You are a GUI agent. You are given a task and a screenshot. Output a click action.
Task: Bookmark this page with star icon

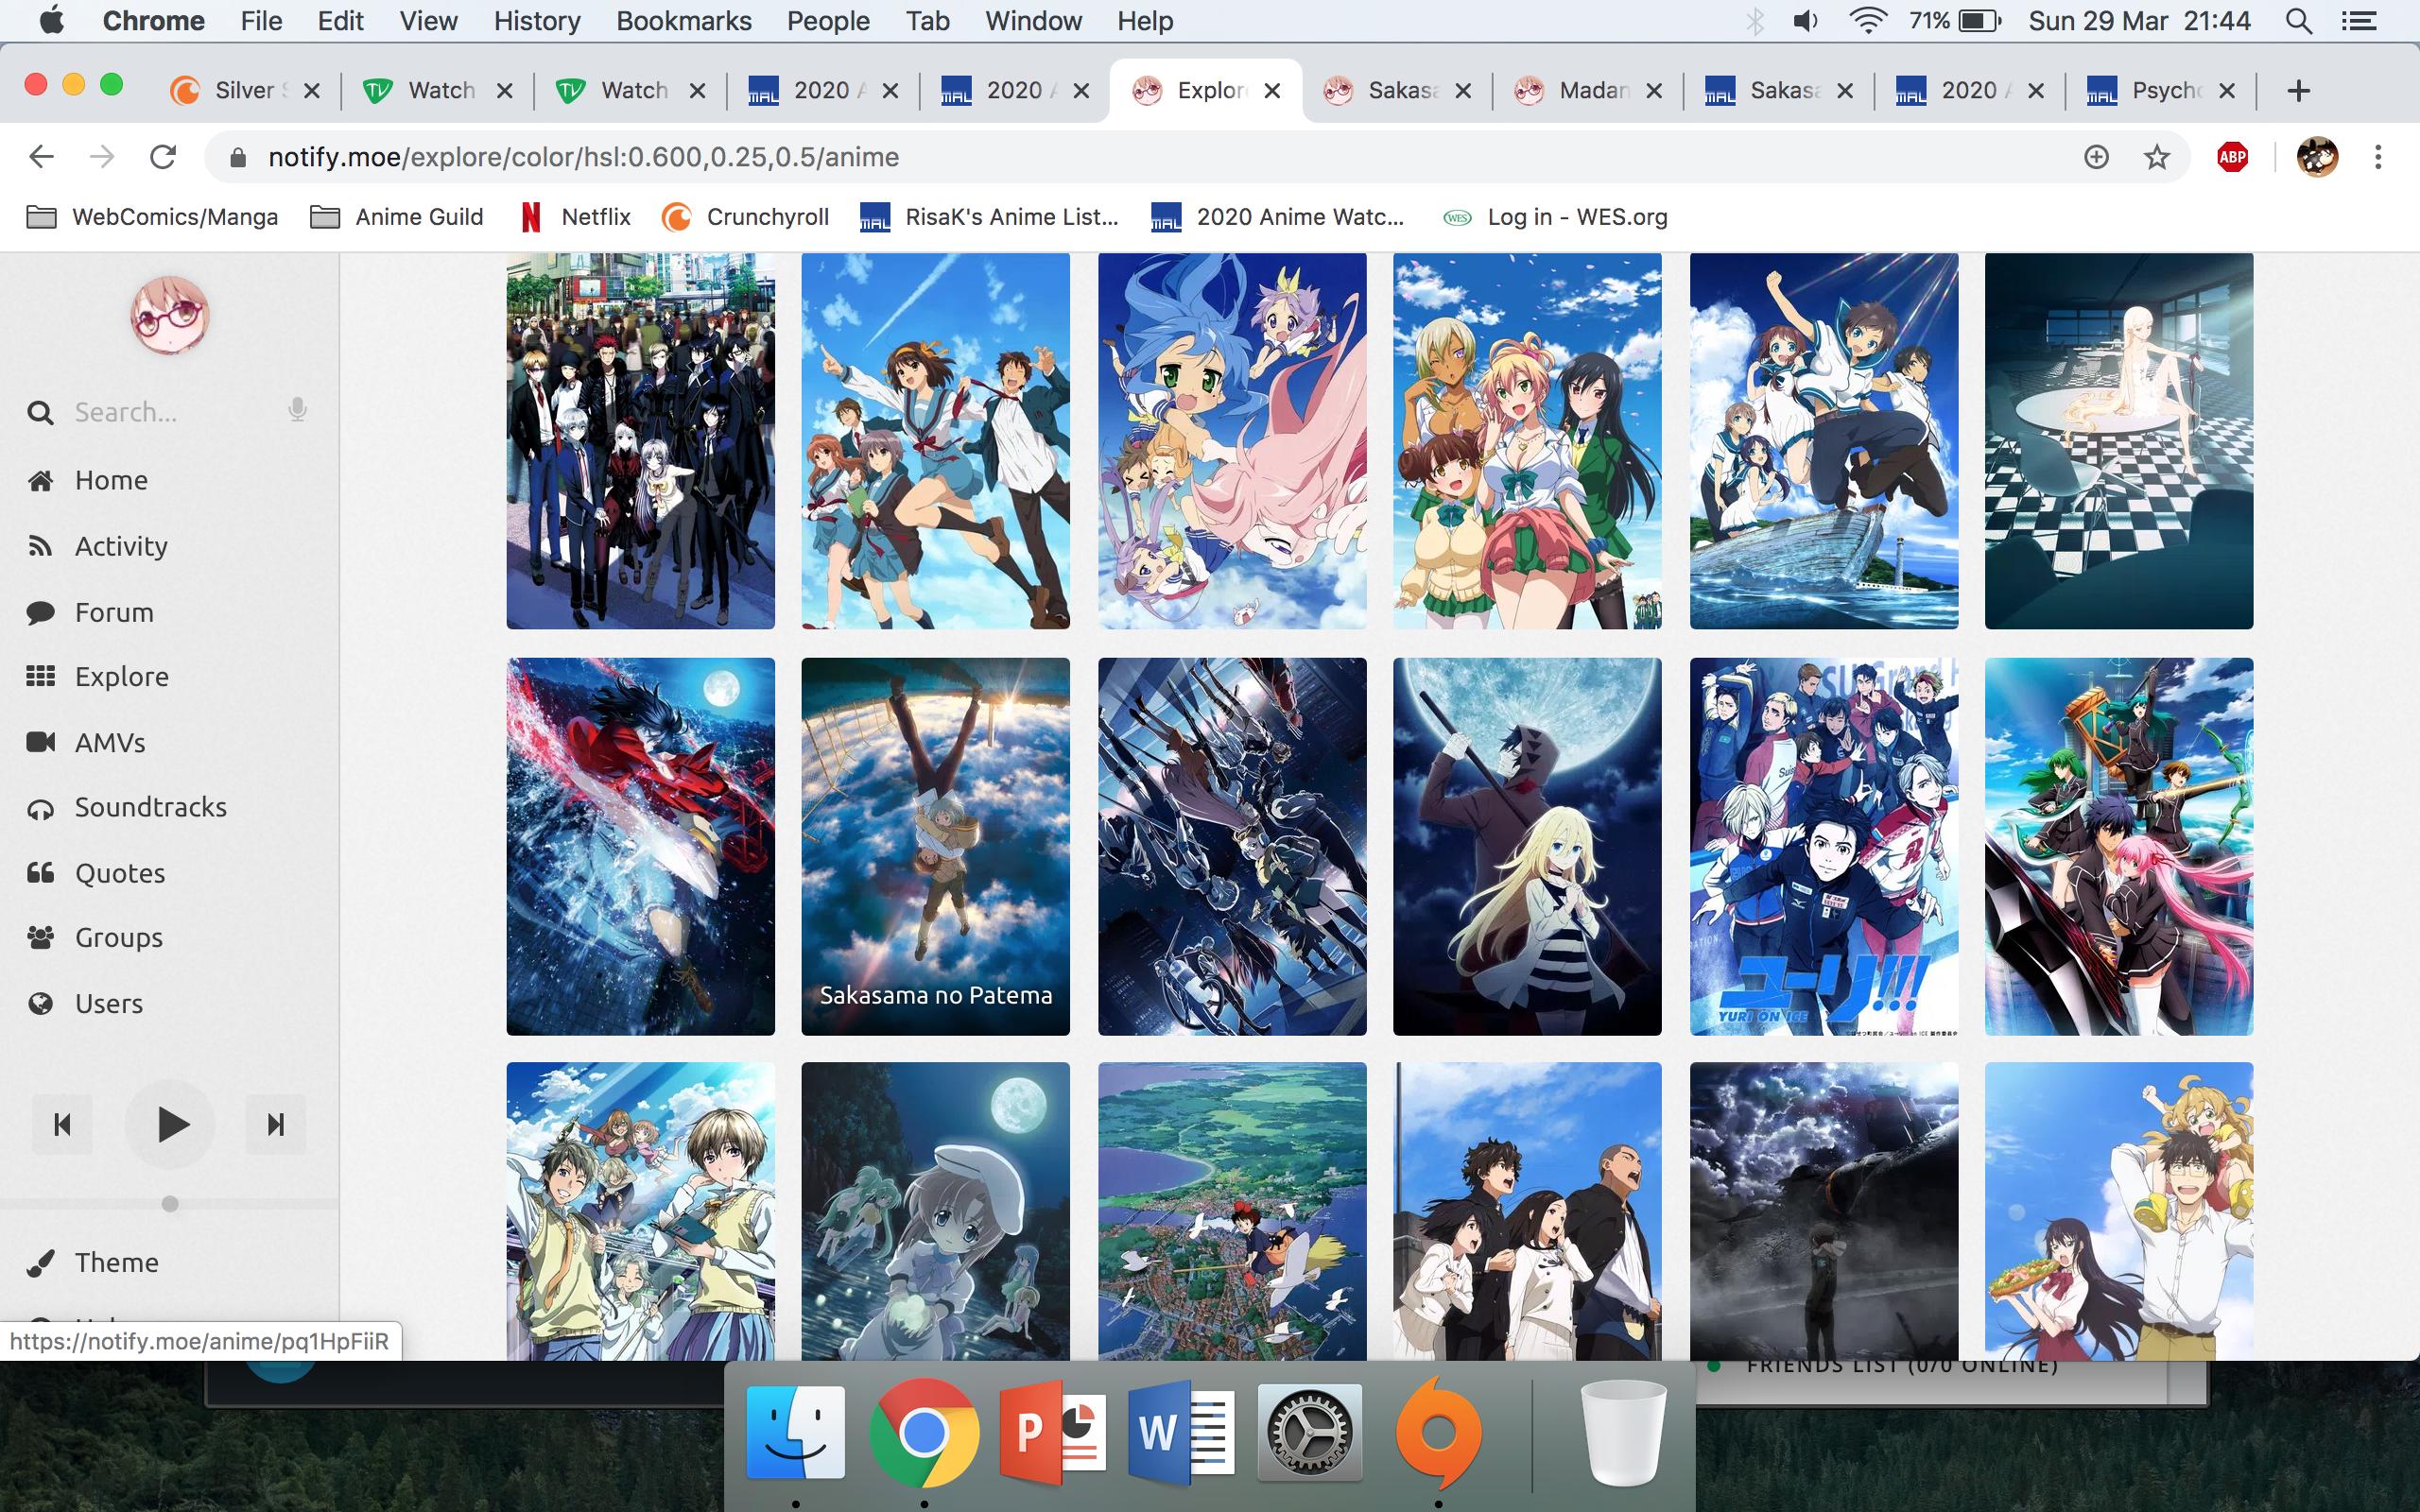[x=2157, y=157]
